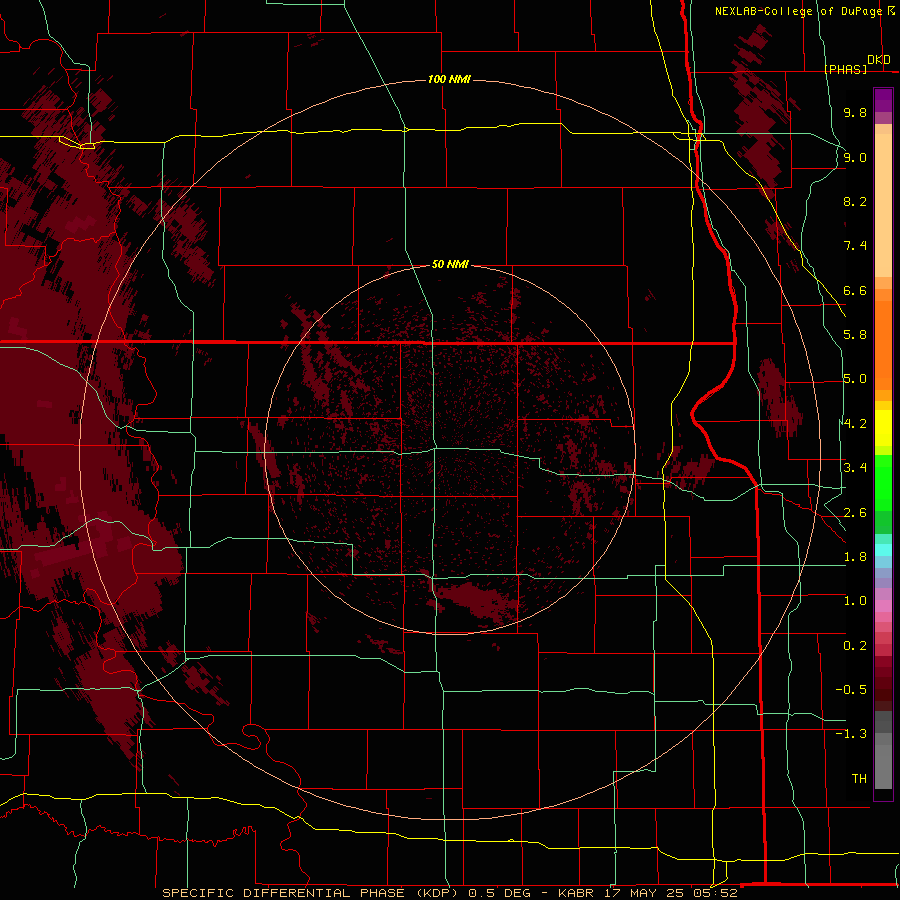Click the 8.2 legend value
This screenshot has width=900, height=900.
(855, 201)
